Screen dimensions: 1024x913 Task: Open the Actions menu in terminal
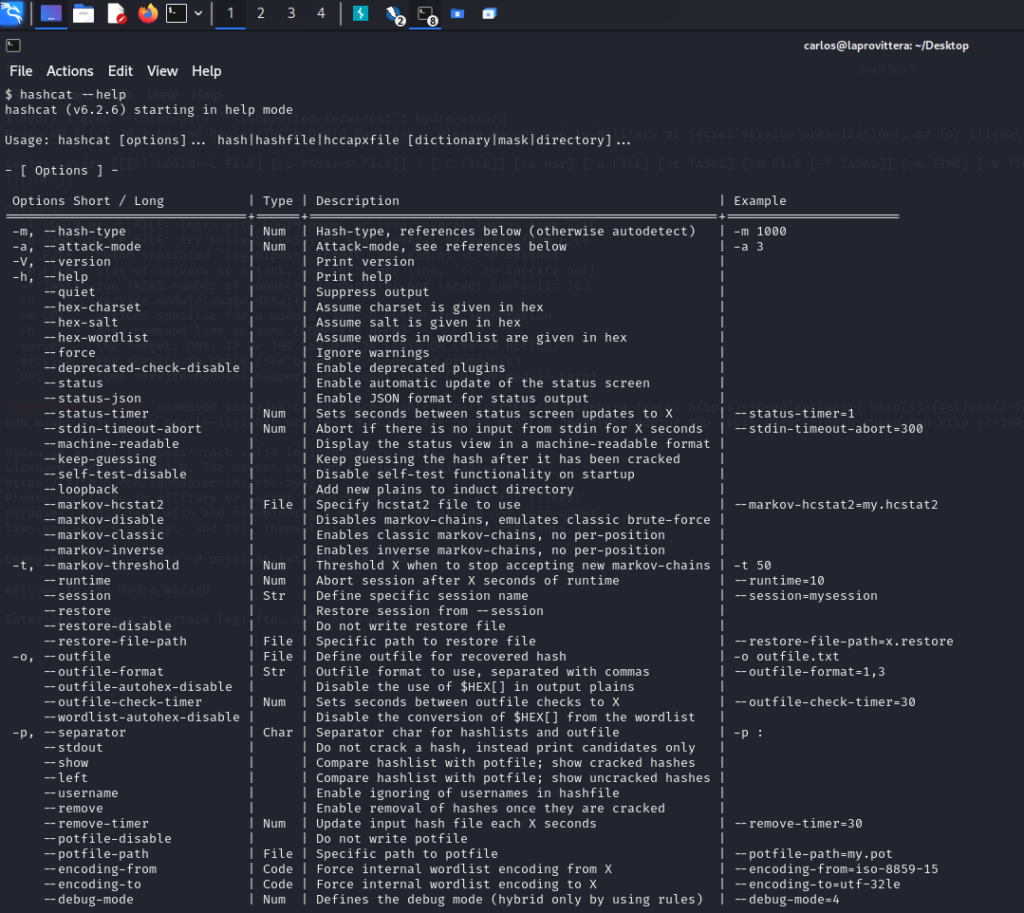70,71
